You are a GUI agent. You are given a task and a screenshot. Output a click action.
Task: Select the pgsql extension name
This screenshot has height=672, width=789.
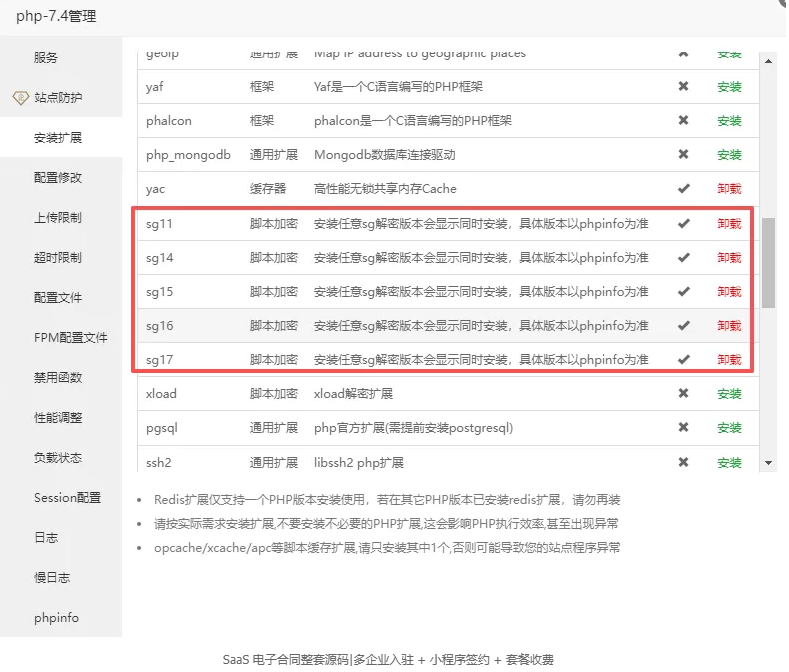click(162, 428)
